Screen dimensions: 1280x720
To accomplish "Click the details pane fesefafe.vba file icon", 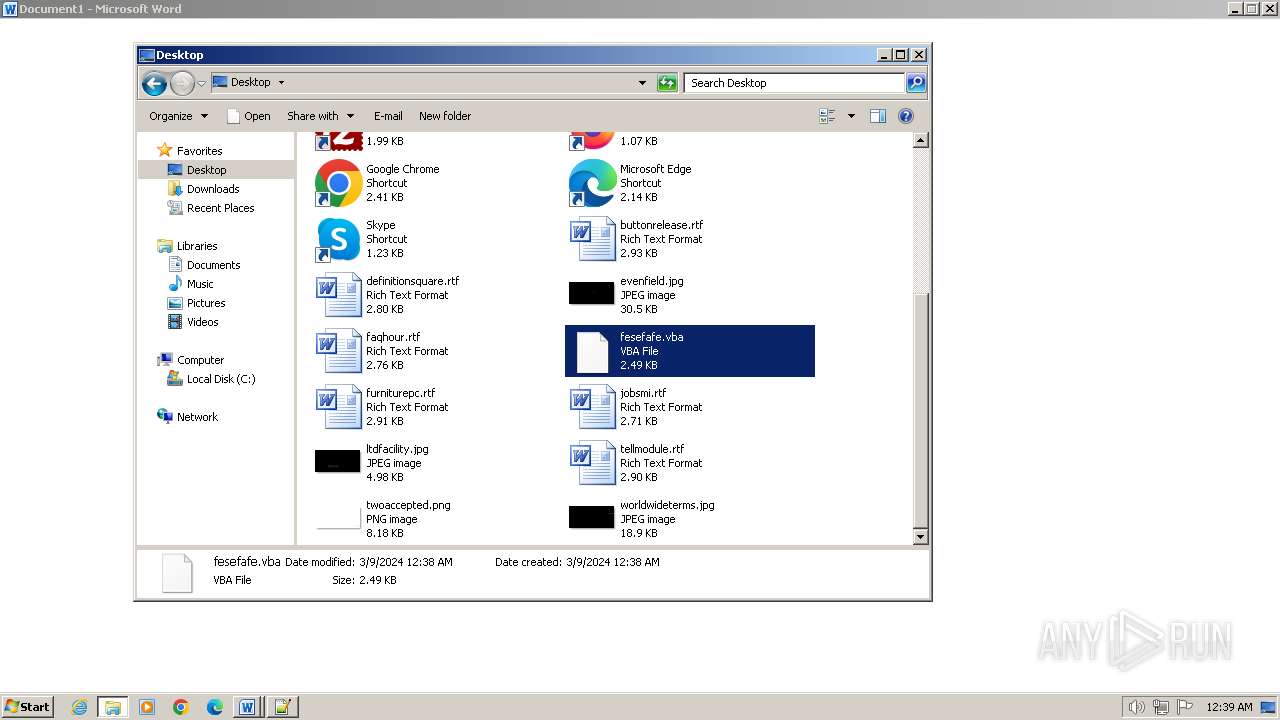I will (177, 573).
